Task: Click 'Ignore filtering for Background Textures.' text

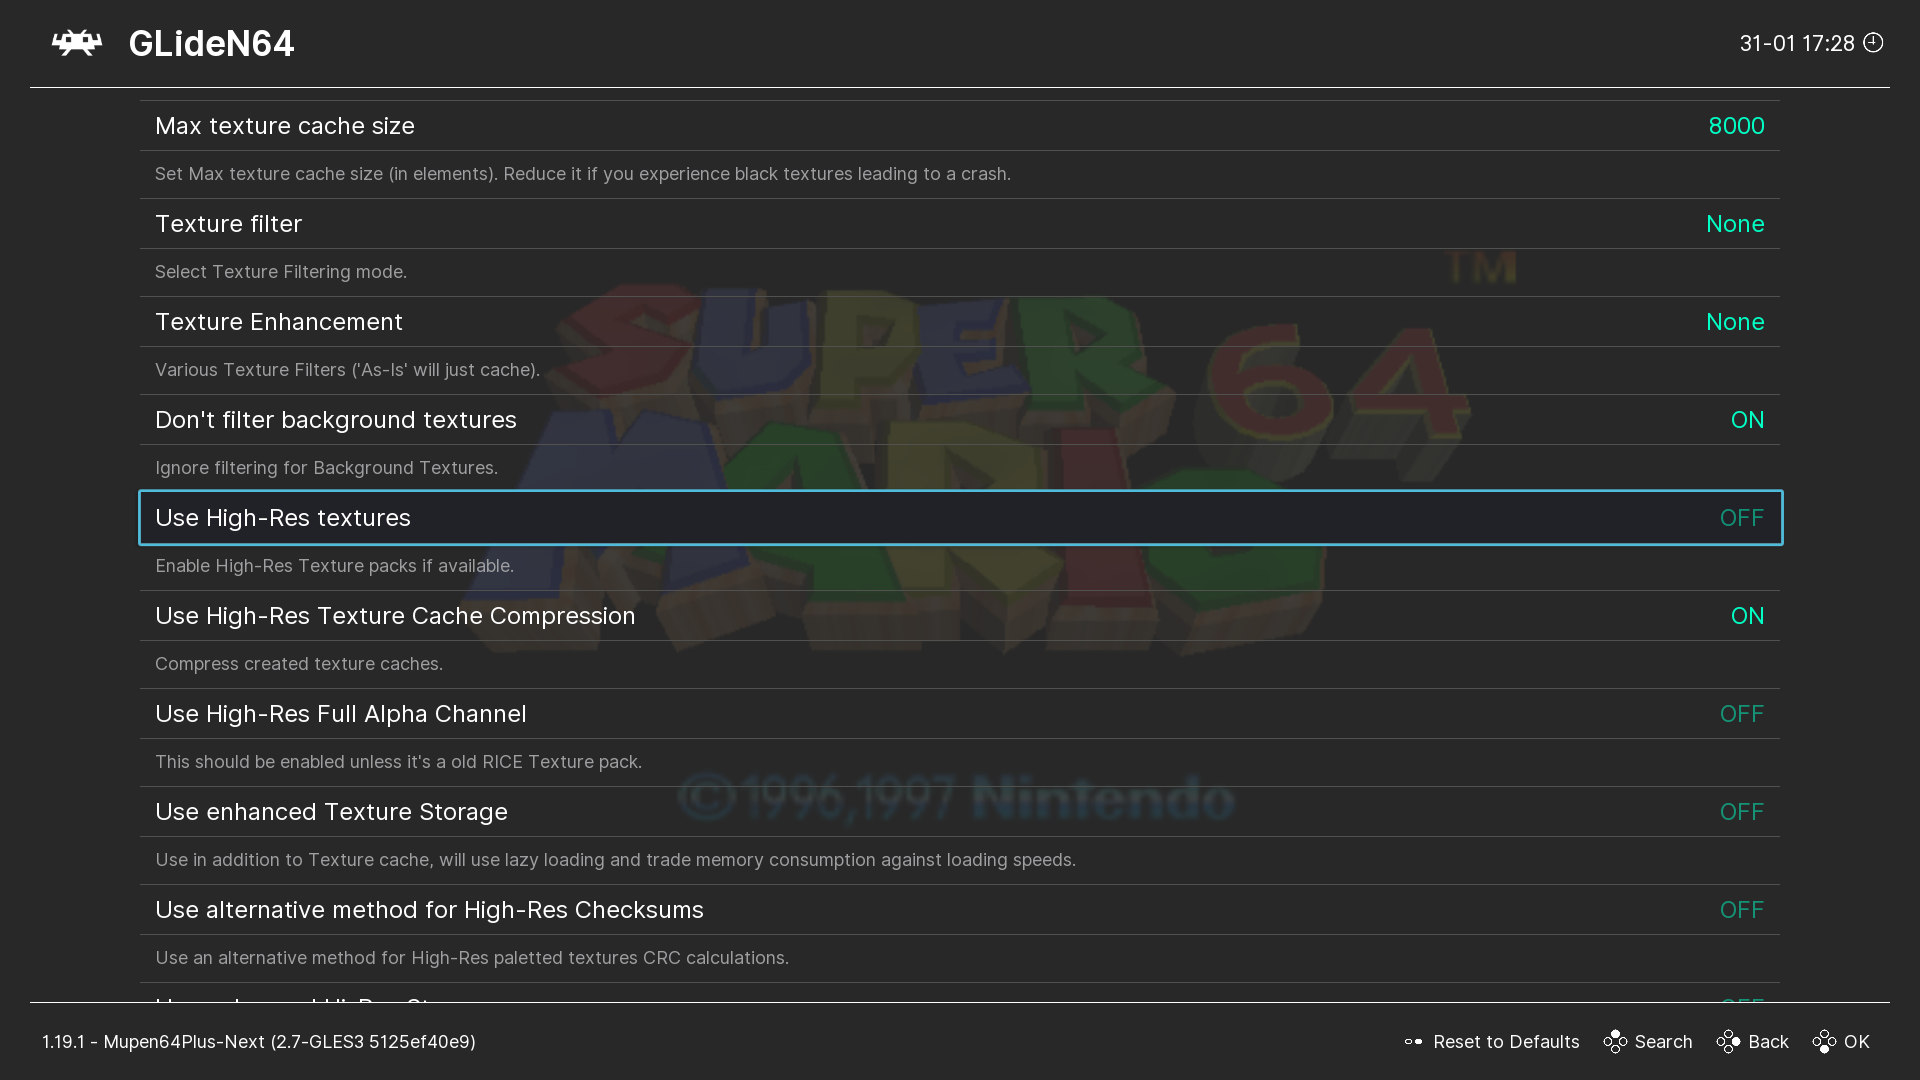Action: point(326,468)
